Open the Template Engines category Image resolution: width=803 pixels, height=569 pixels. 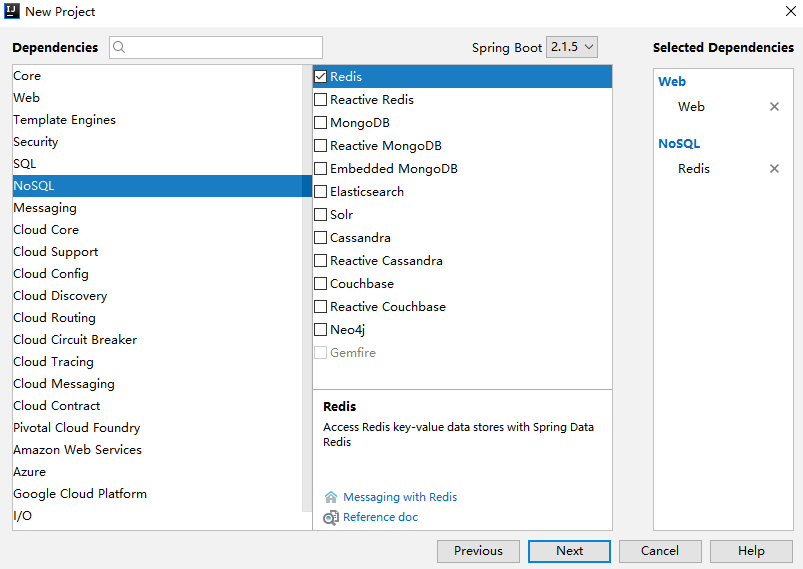click(64, 120)
